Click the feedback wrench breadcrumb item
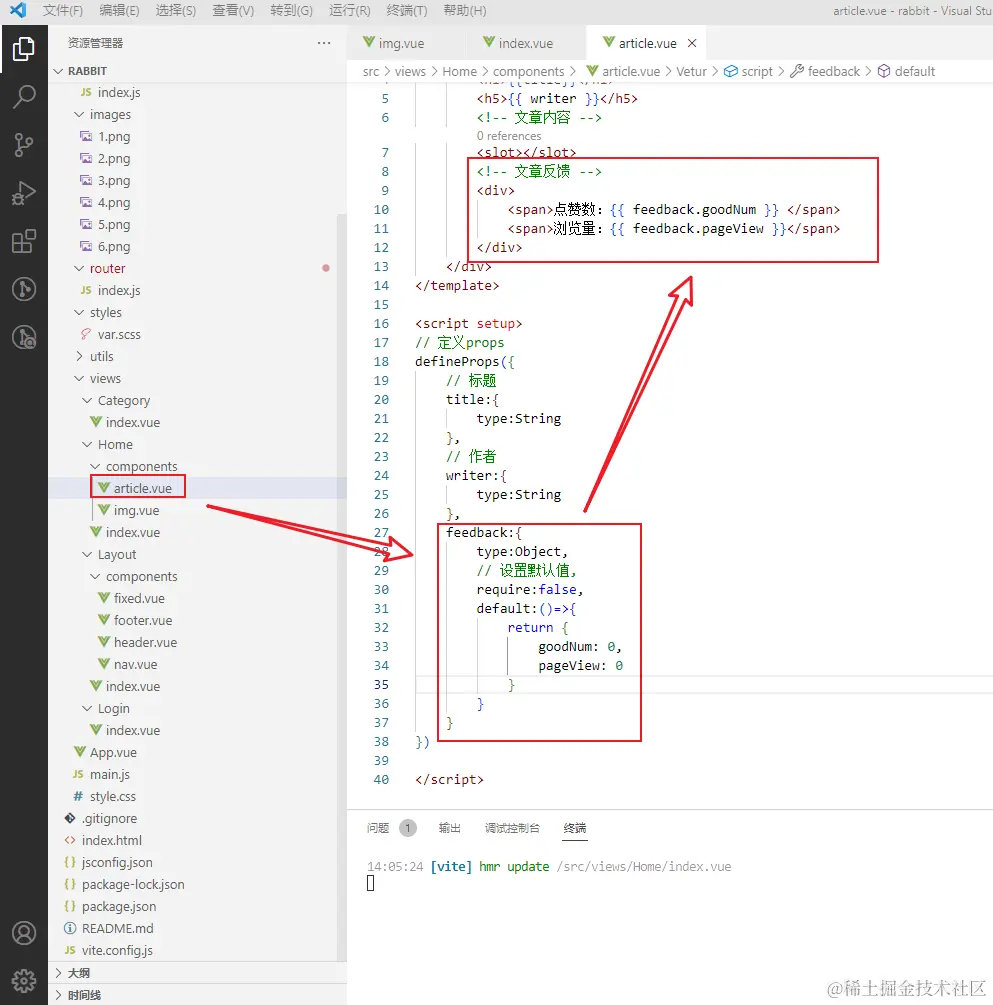The width and height of the screenshot is (993, 1005). tap(825, 71)
